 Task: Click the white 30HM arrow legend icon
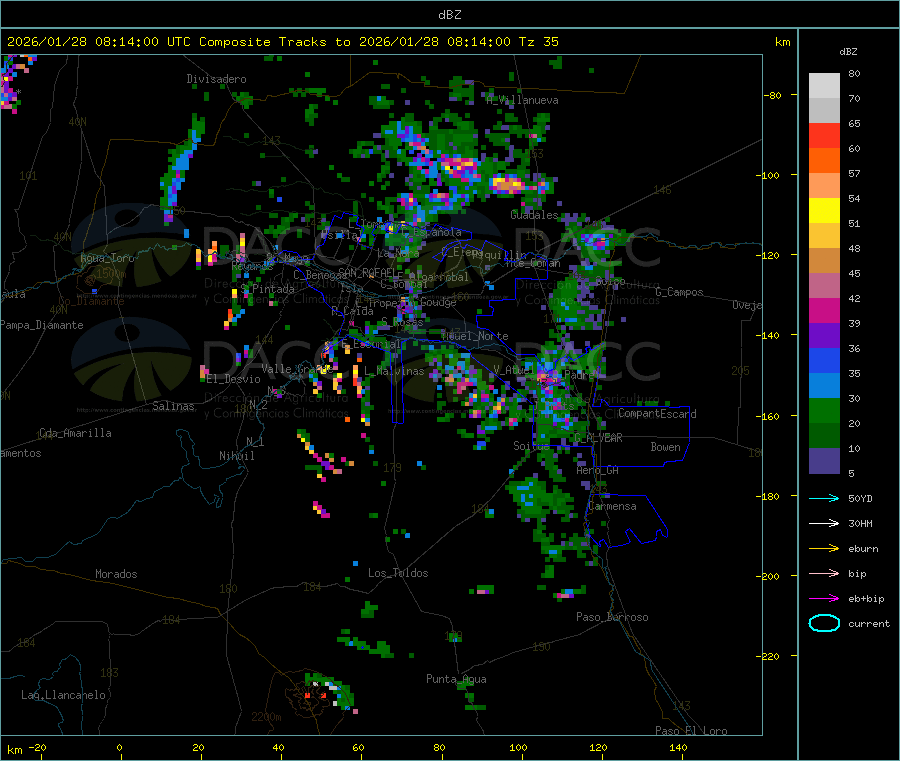824,523
